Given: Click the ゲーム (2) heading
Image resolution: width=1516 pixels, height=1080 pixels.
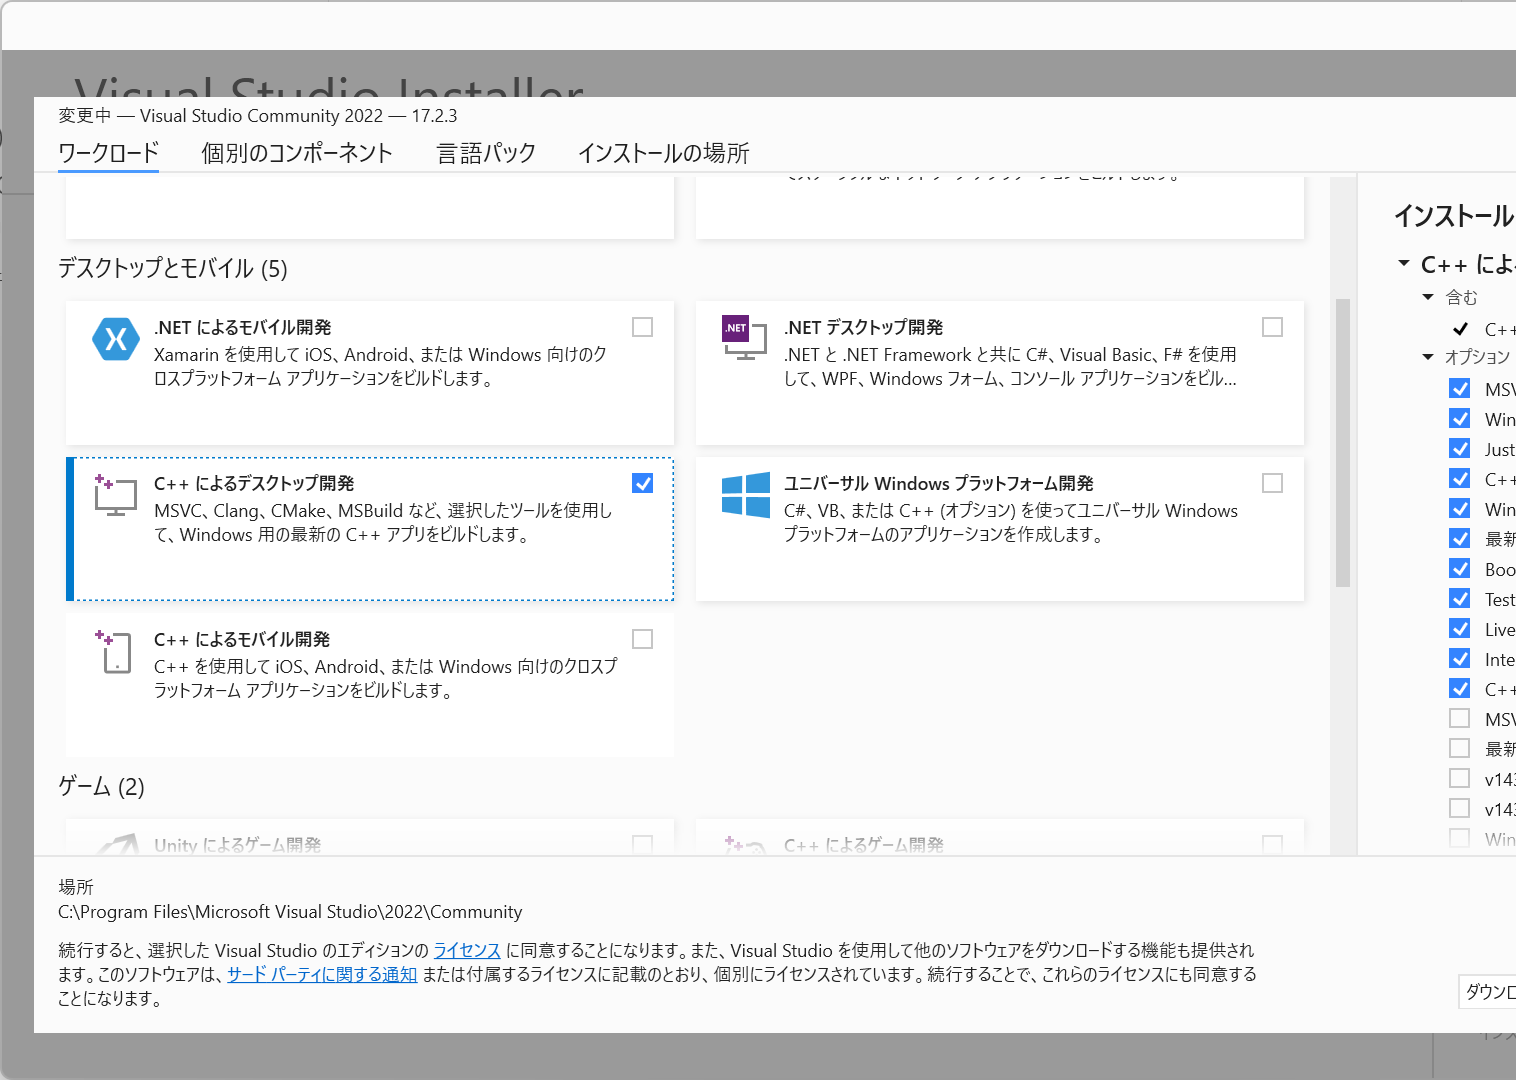Looking at the screenshot, I should [x=101, y=786].
